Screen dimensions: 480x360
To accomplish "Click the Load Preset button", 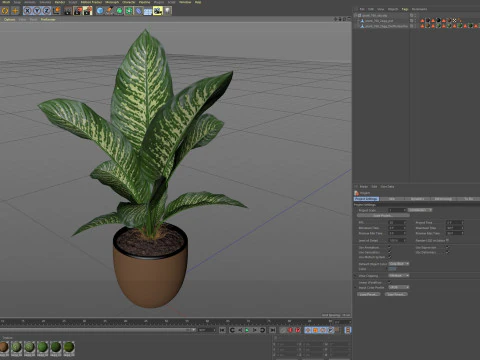I will pos(368,294).
